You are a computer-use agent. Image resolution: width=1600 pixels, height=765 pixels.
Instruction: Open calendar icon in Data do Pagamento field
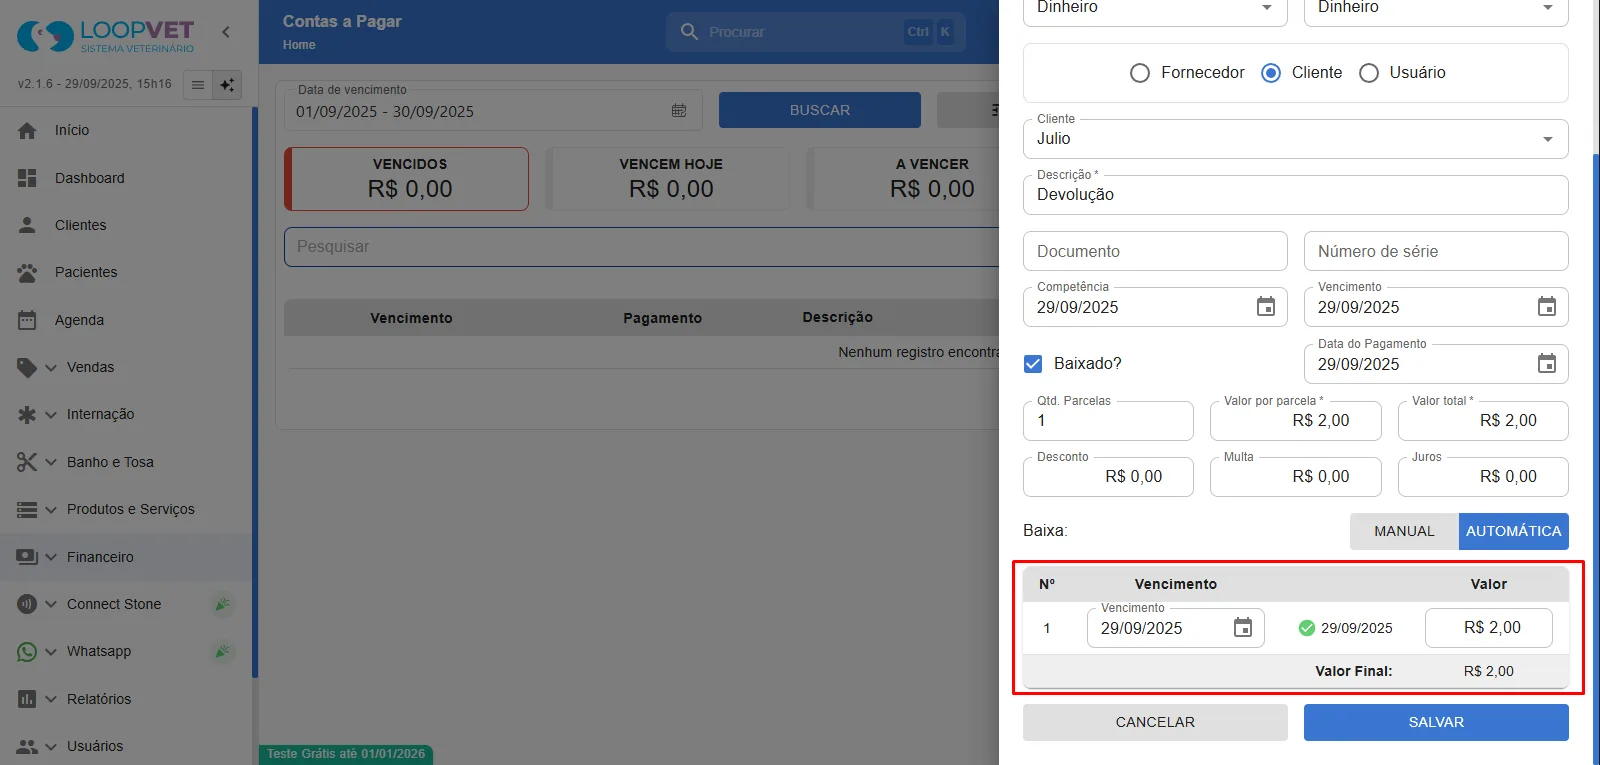click(1546, 364)
